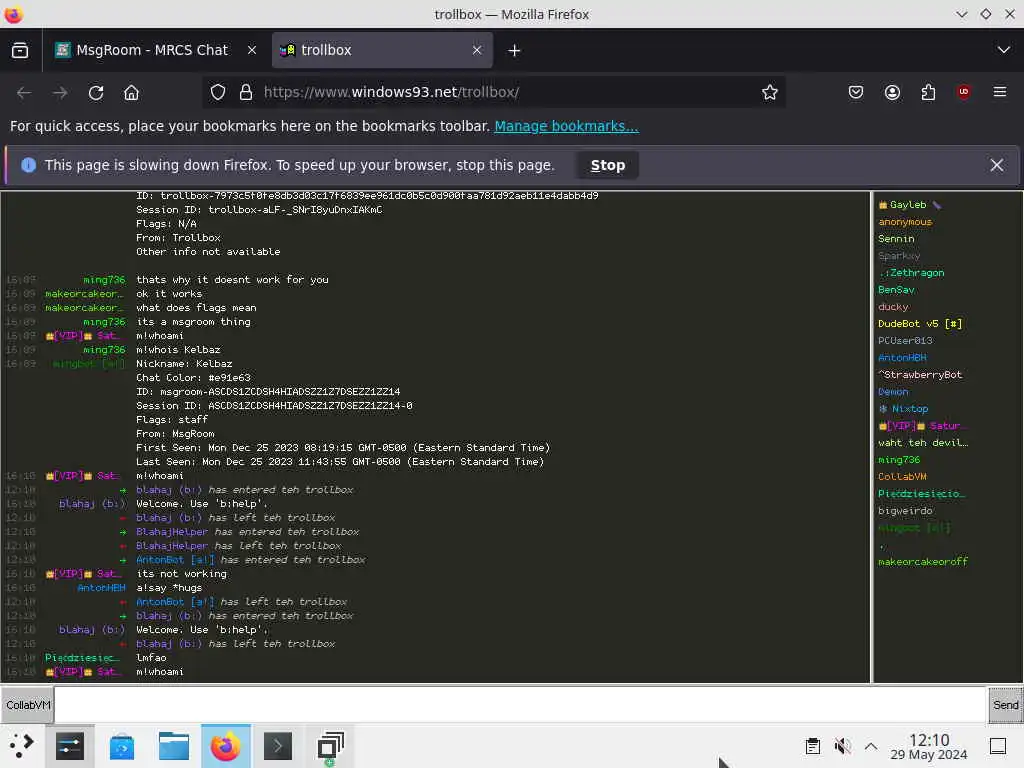Viewport: 1024px width, 768px height.
Task: Select user bigweirdo in user list
Action: 905,511
